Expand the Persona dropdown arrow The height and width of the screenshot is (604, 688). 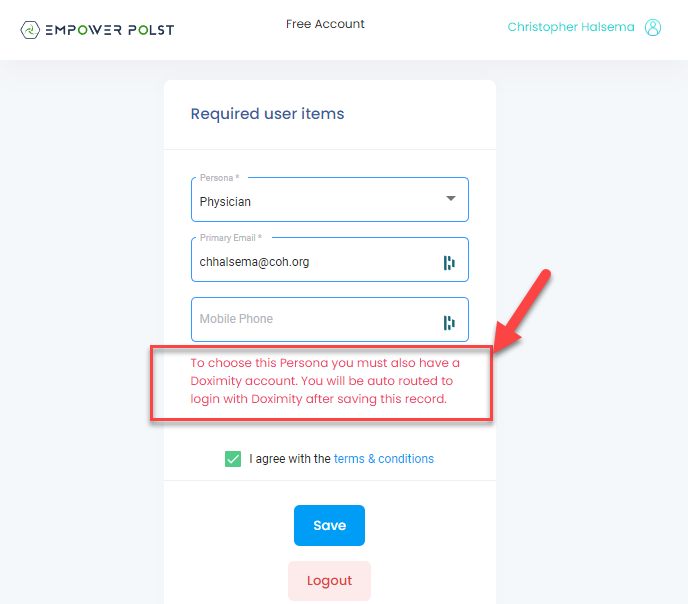coord(451,199)
